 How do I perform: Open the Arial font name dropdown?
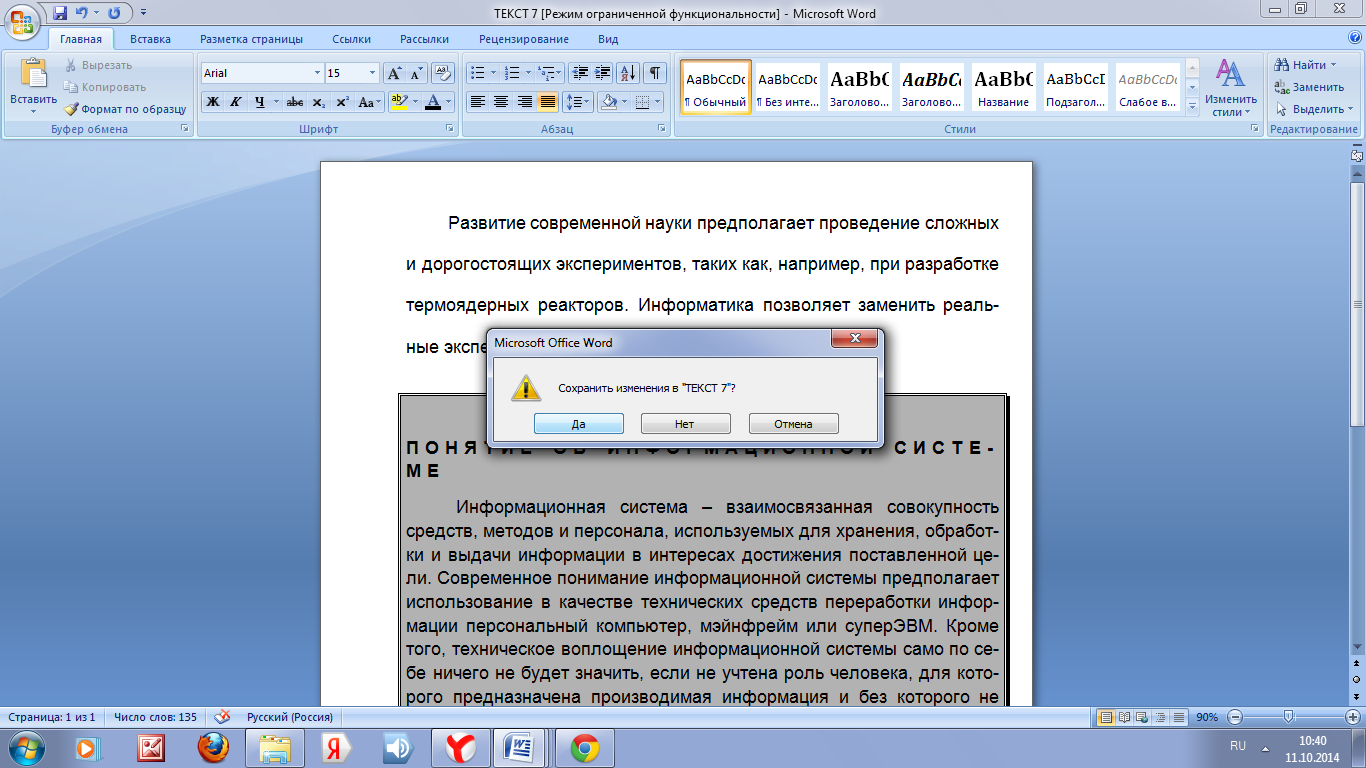coord(318,73)
